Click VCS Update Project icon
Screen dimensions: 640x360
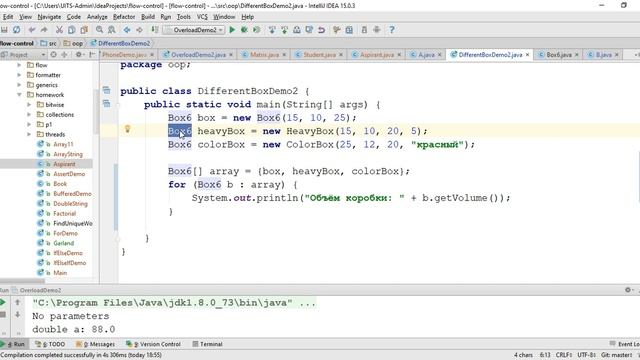click(x=272, y=30)
